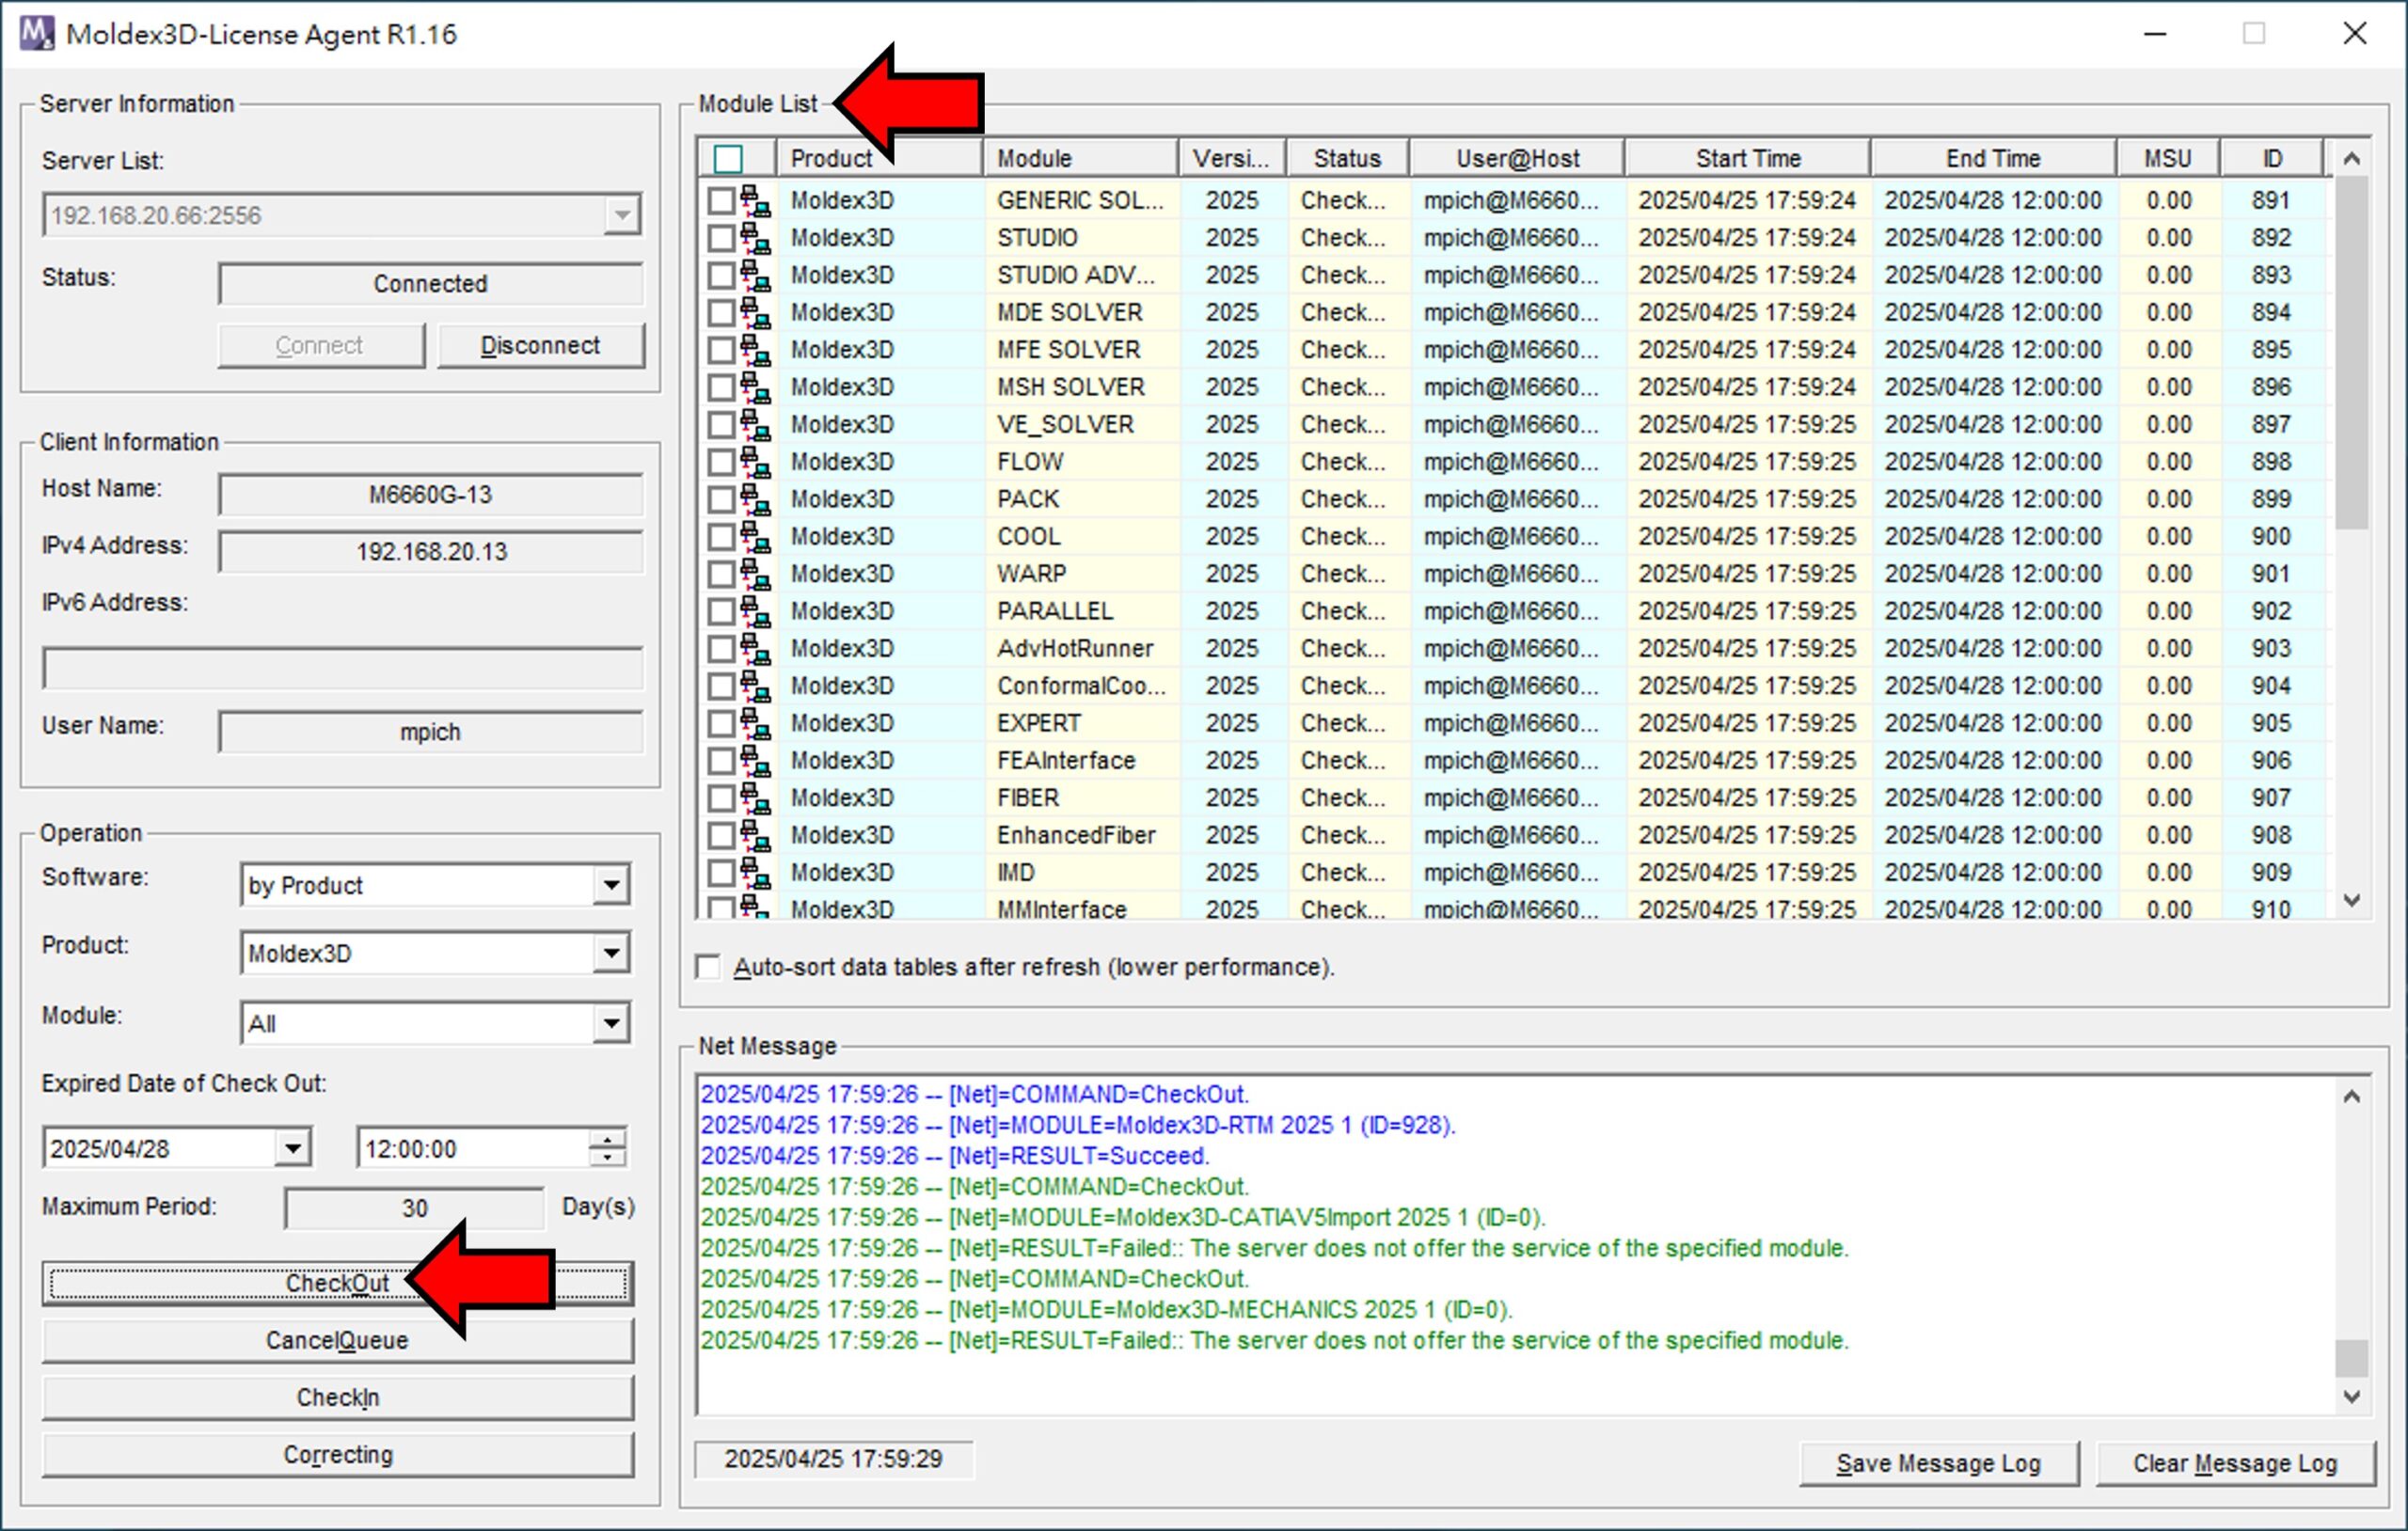Check the FEAInterface module checkbox
This screenshot has height=1531, width=2408.
[x=721, y=761]
